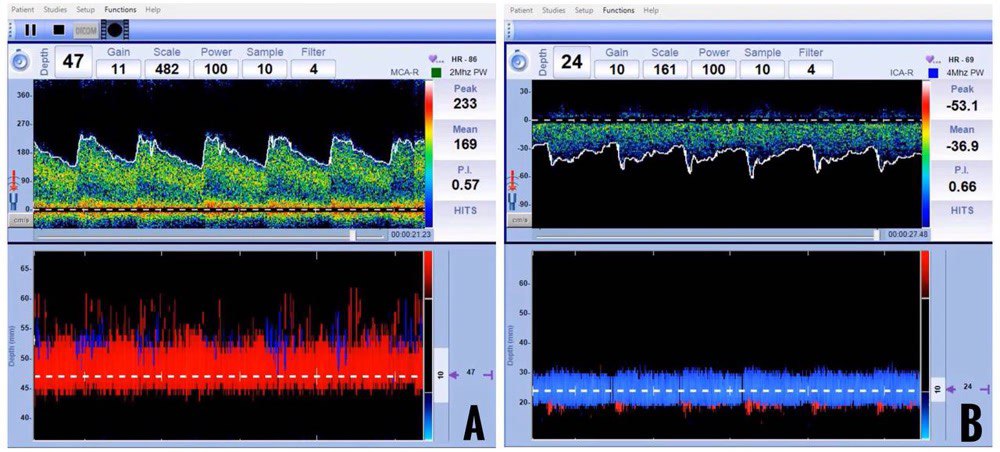This screenshot has height=452, width=1000.
Task: Click the playback position slider thumb in panel B
Action: 876,235
